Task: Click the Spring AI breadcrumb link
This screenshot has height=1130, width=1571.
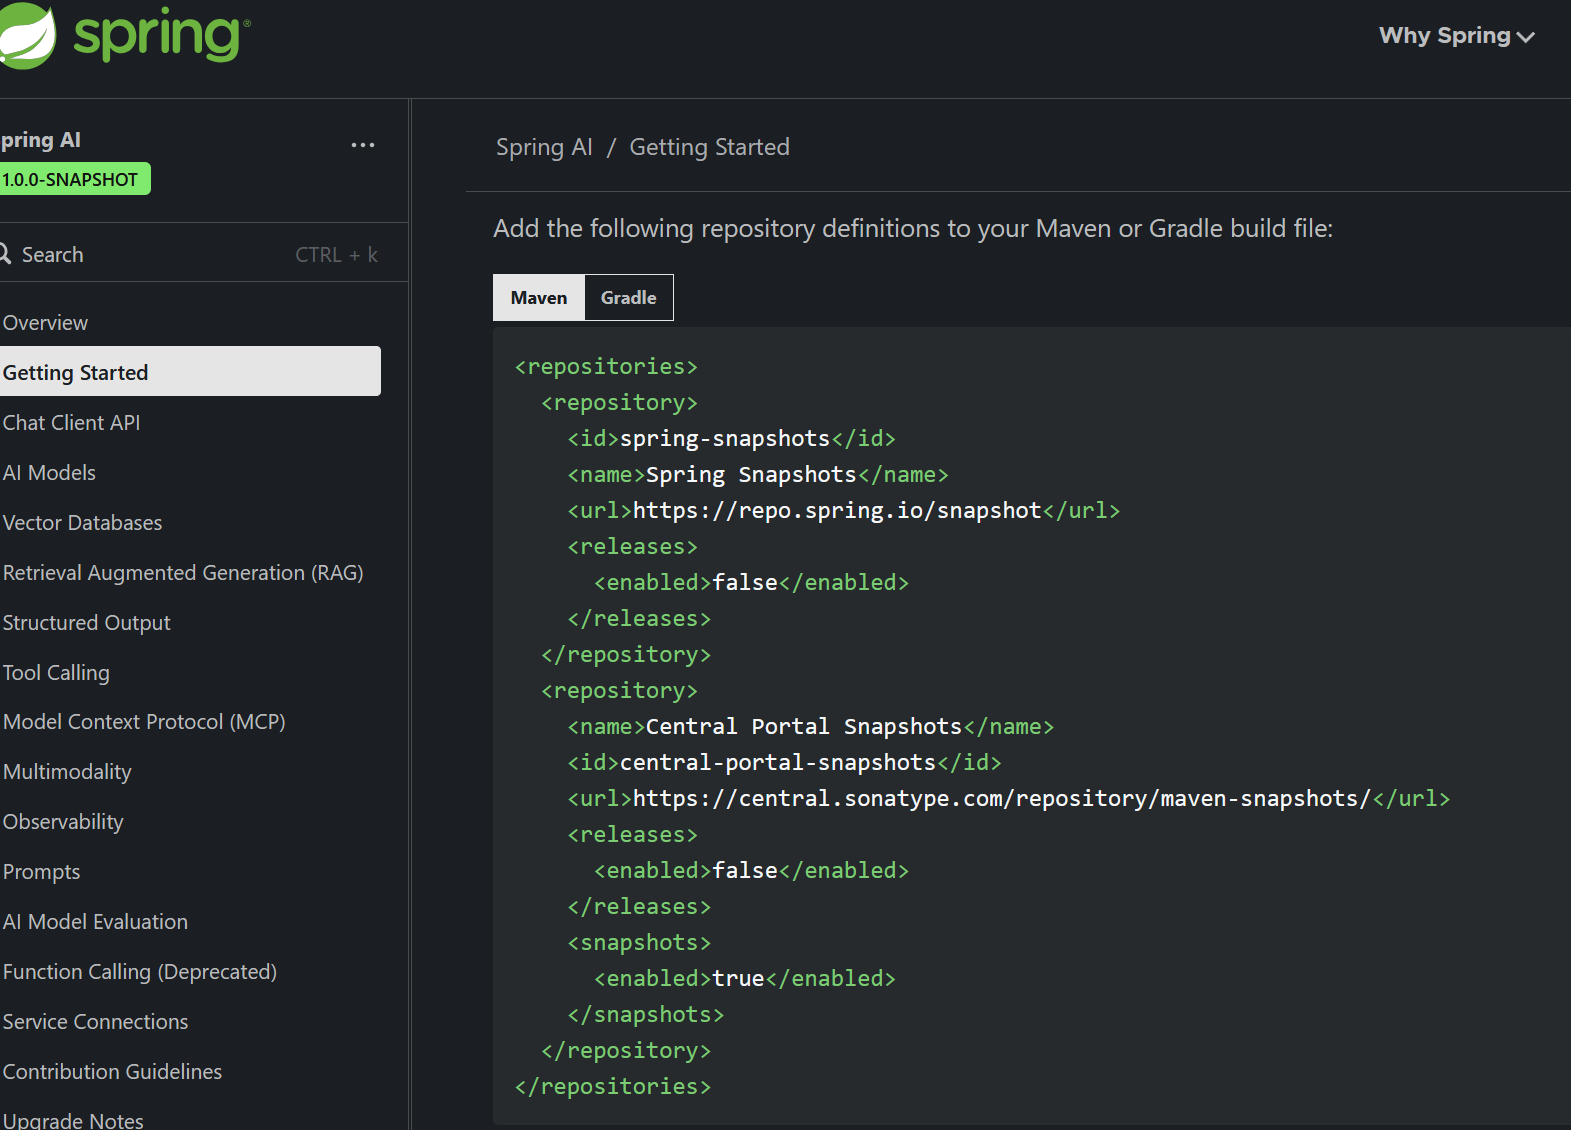Action: pos(544,147)
